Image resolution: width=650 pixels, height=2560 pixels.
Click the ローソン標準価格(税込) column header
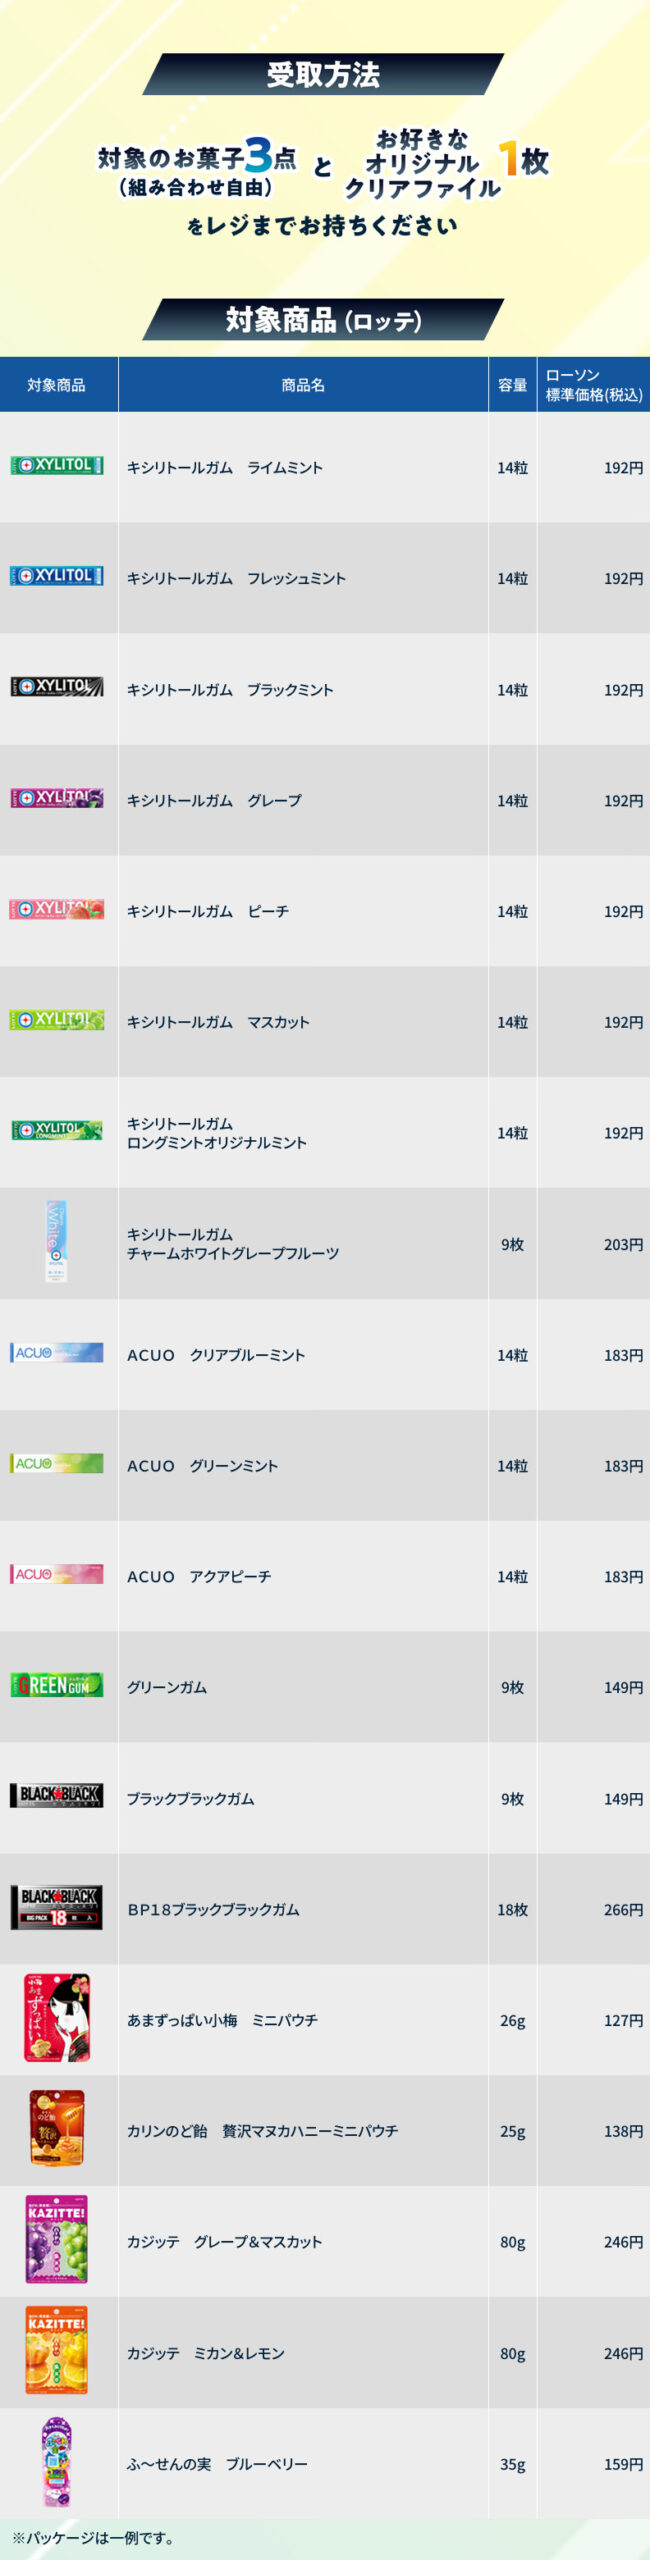[x=593, y=385]
